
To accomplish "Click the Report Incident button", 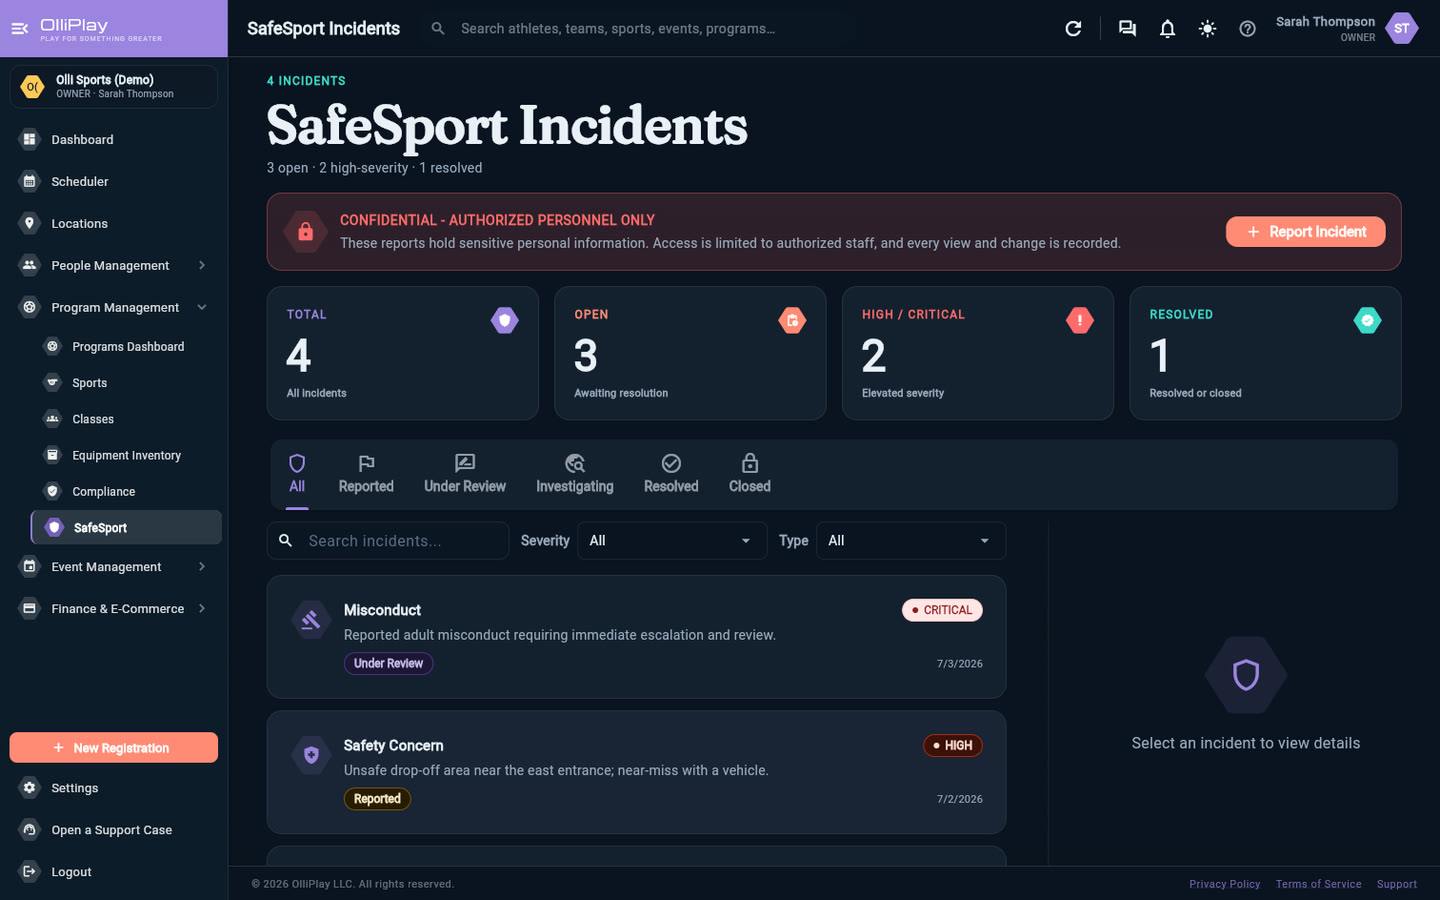I will (1305, 231).
